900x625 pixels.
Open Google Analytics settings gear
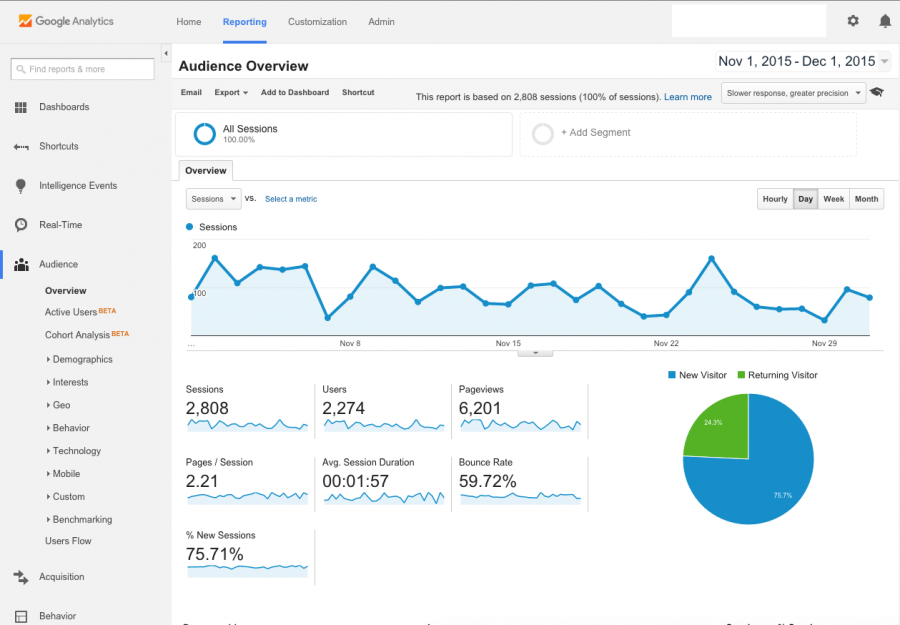coord(853,20)
